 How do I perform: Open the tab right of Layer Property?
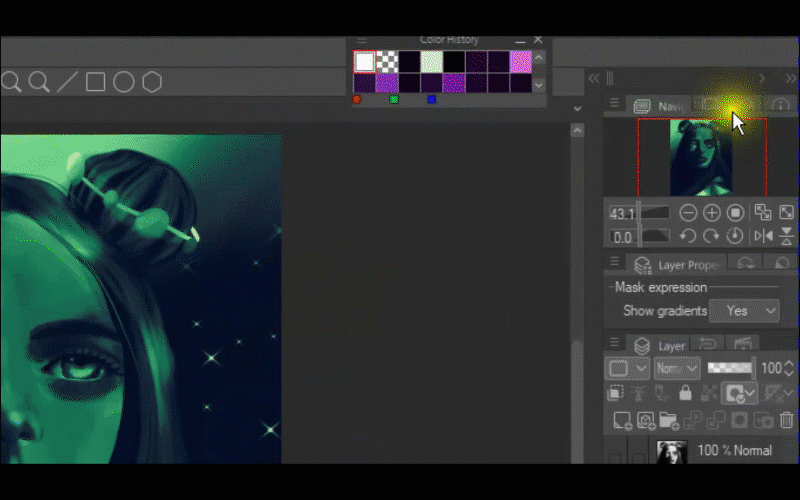pyautogui.click(x=745, y=263)
